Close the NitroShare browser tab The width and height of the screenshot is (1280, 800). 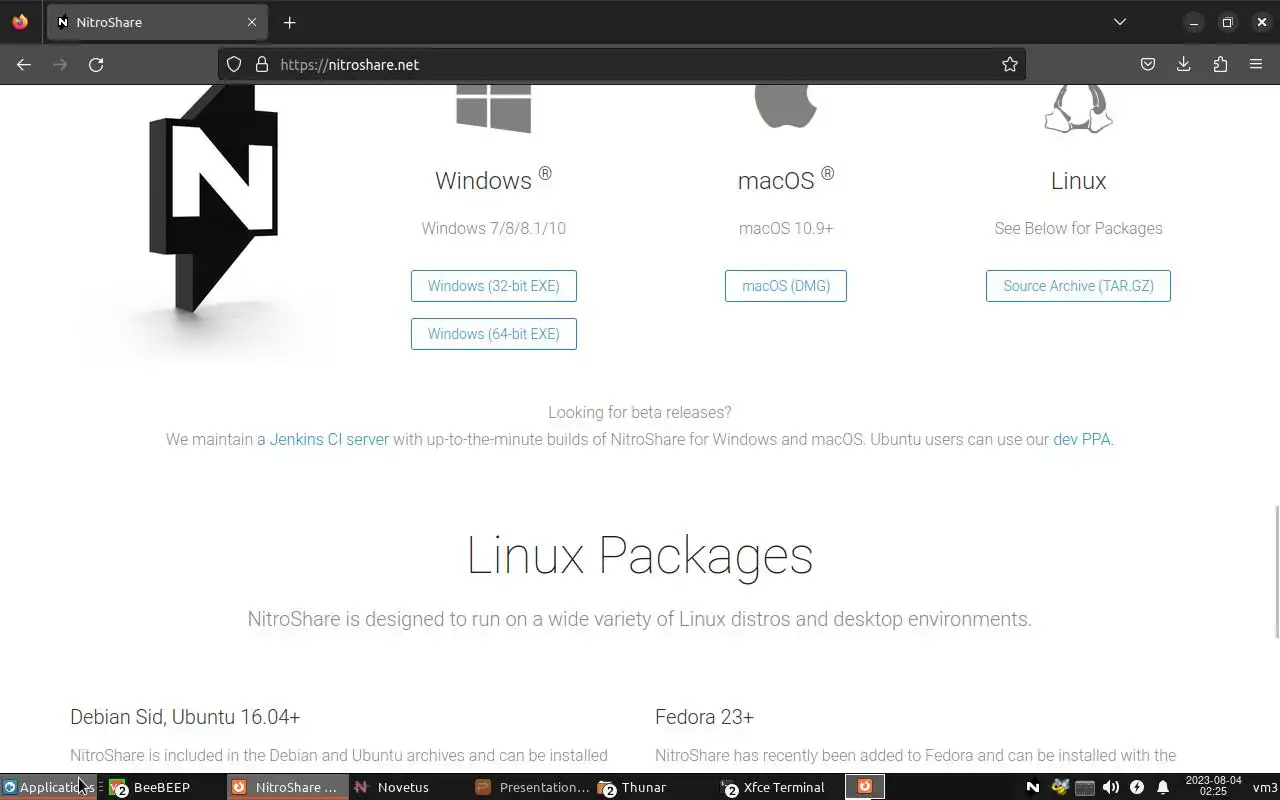coord(252,22)
